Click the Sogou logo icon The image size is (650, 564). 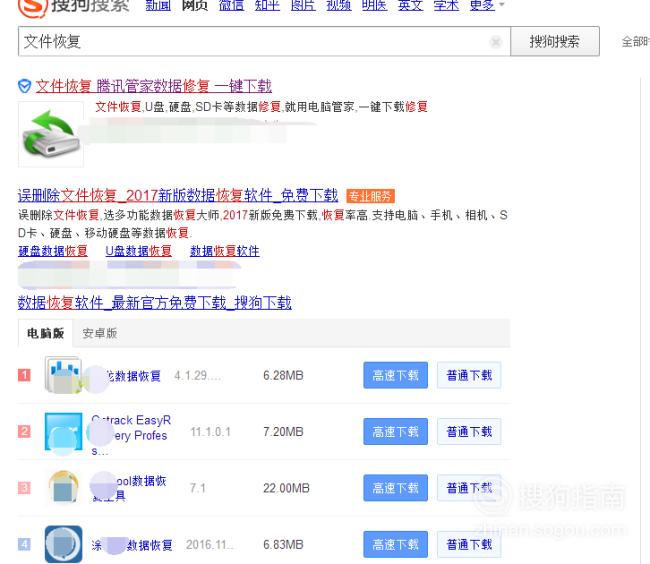coord(32,6)
